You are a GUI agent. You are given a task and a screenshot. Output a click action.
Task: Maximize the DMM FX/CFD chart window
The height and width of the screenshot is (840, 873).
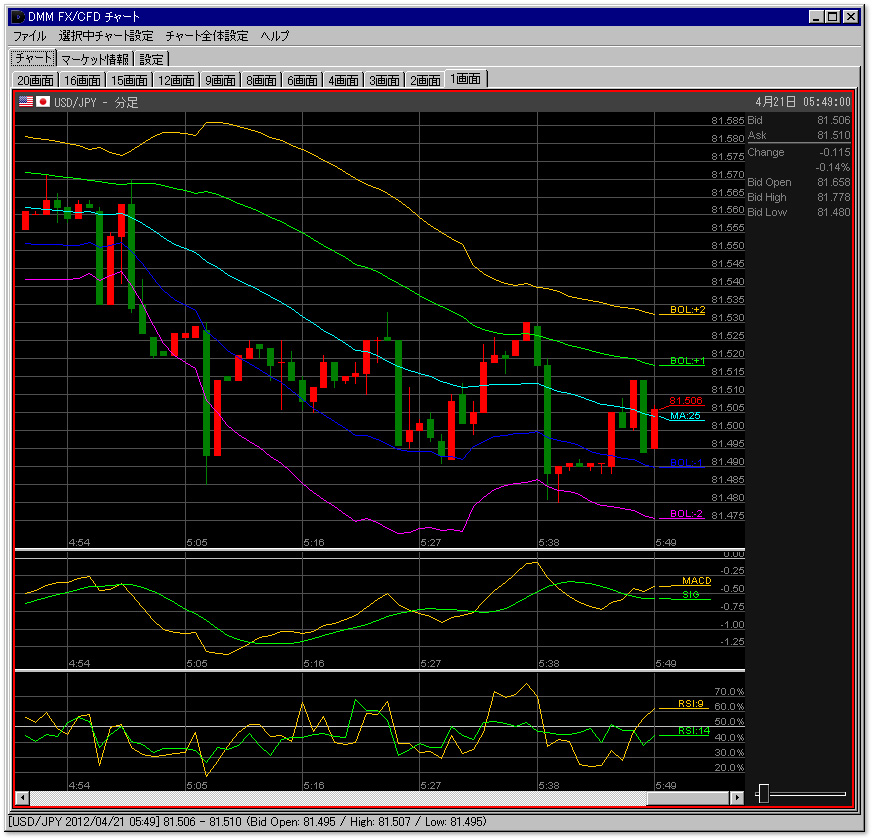click(832, 17)
